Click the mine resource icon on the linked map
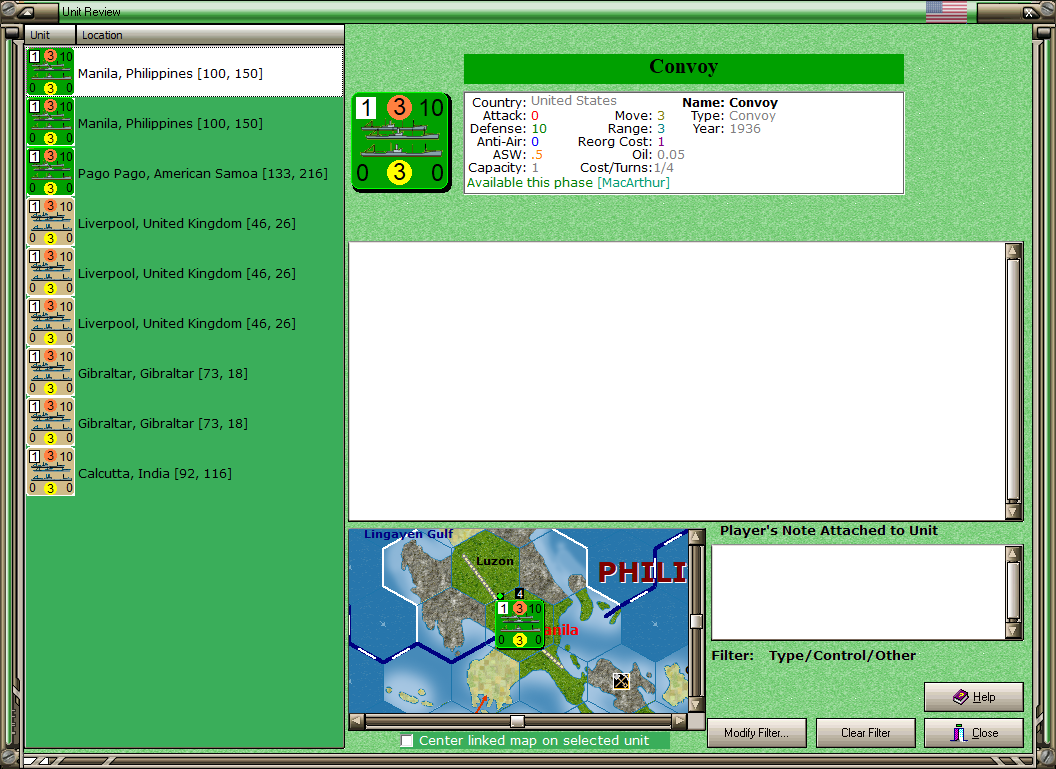The height and width of the screenshot is (769, 1056). tap(621, 681)
